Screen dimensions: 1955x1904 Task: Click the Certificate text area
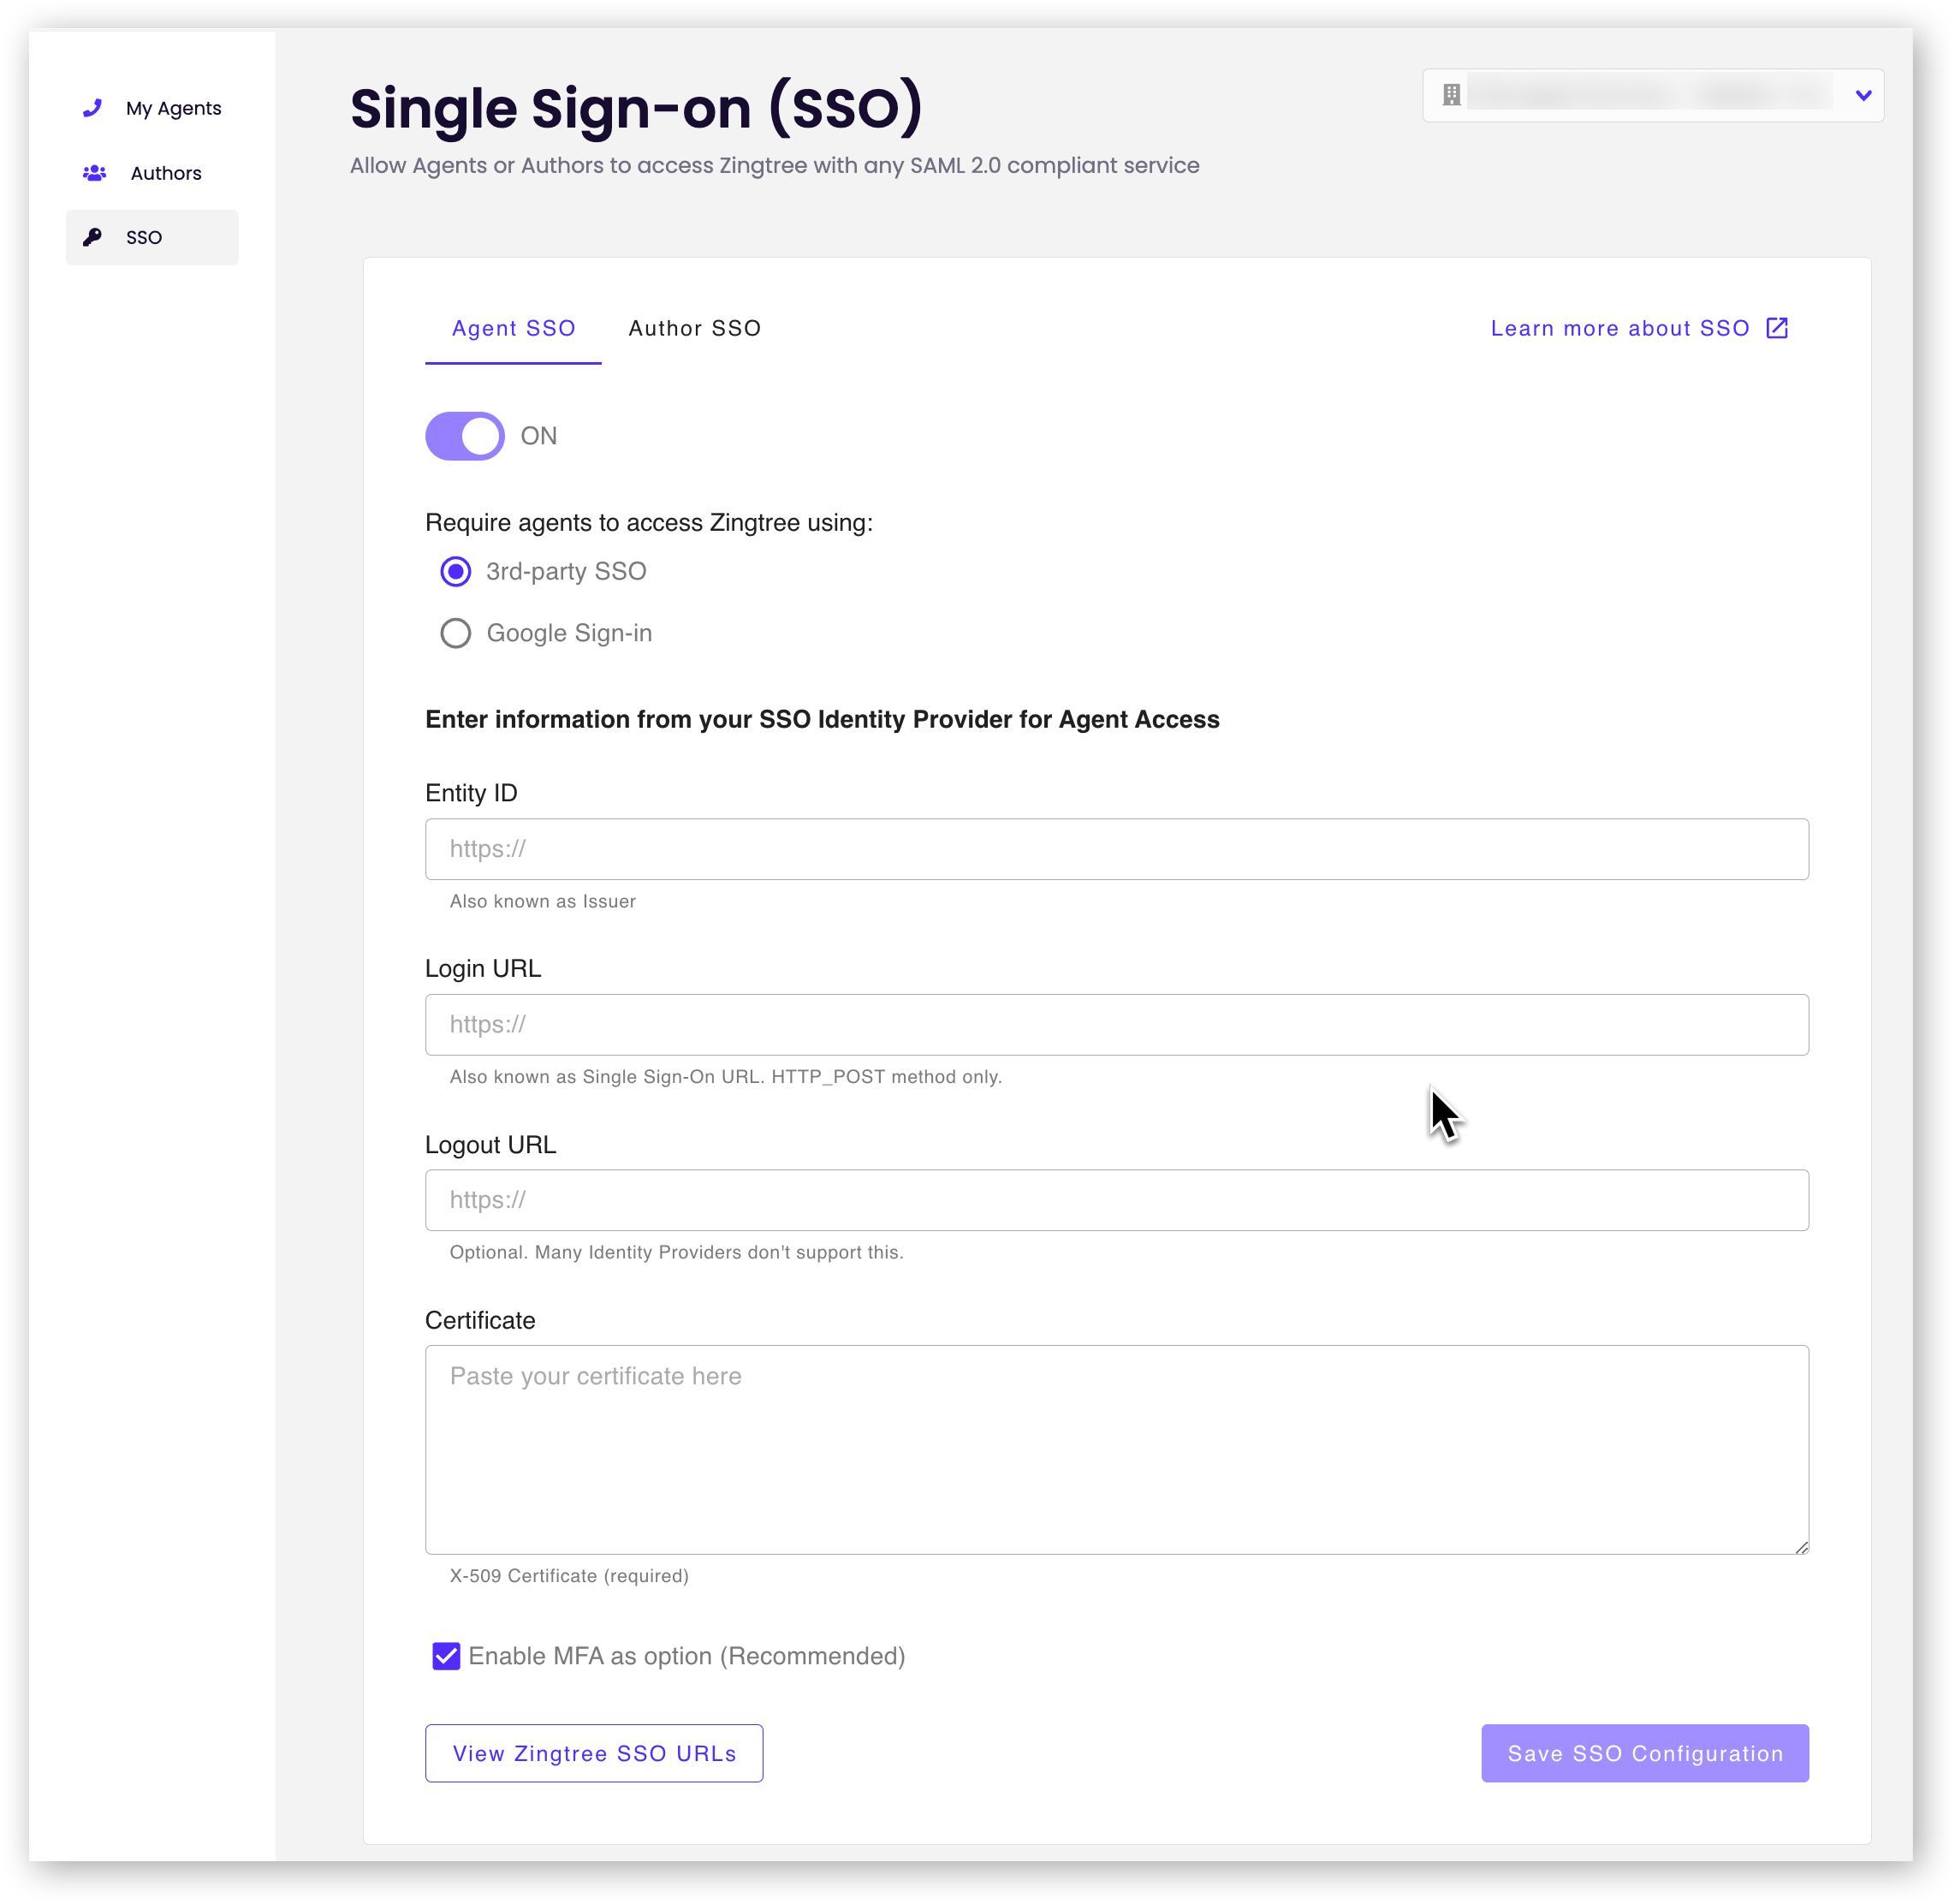[x=1117, y=1450]
